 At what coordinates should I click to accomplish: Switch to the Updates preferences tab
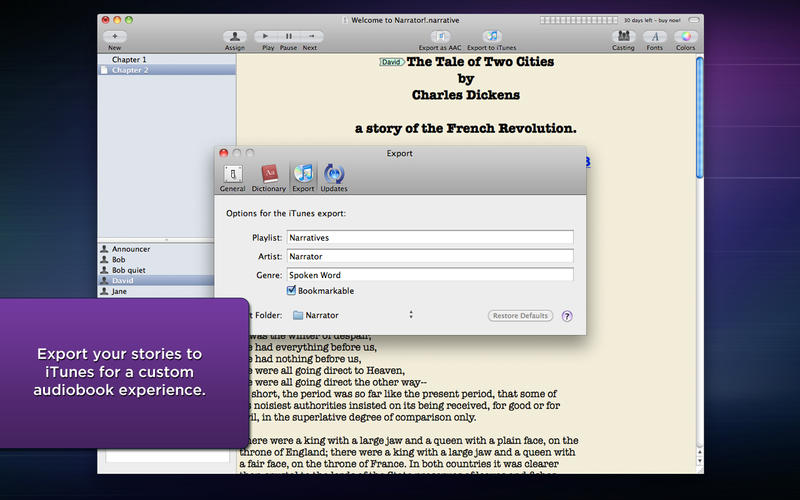334,178
